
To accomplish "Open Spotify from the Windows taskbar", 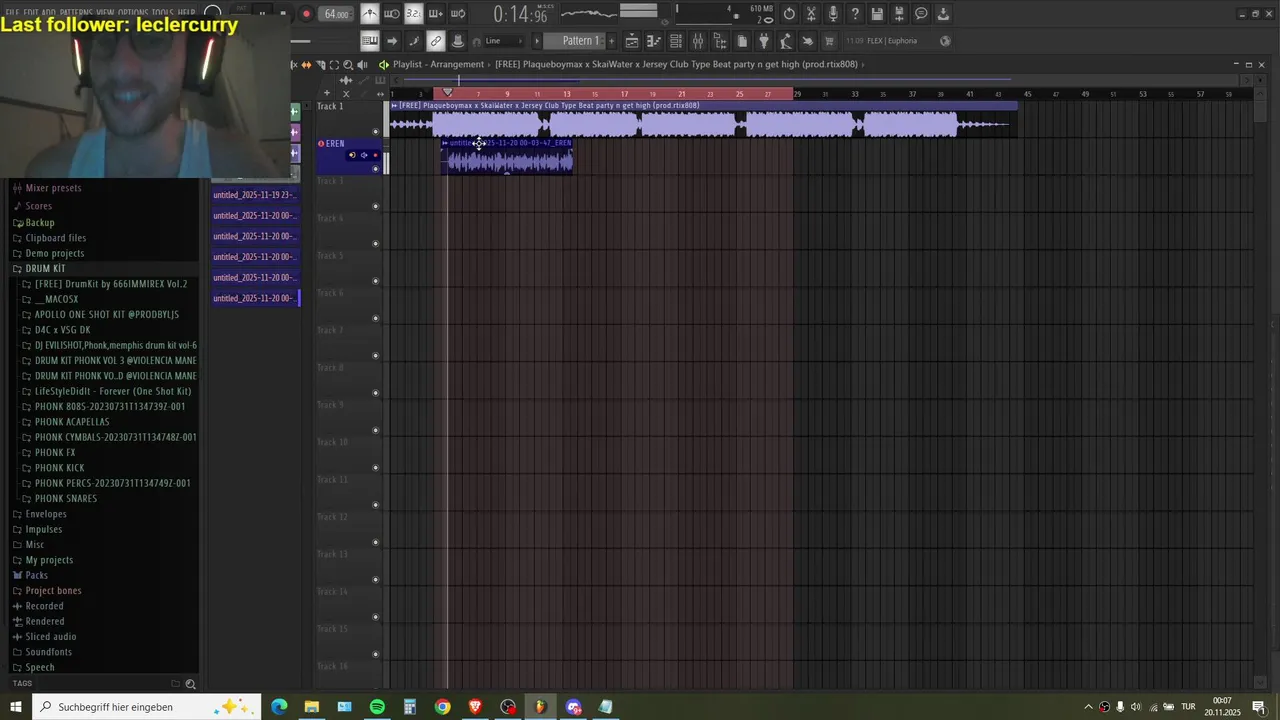I will tap(377, 707).
